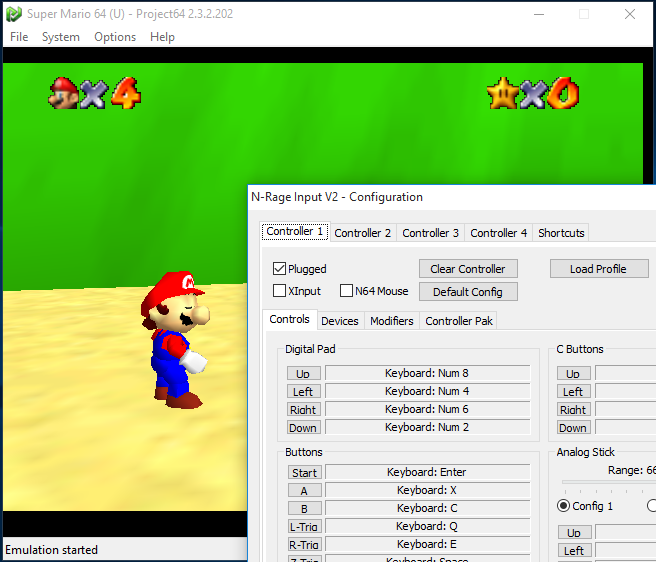Screen dimensions: 656x562
Task: Click the Keyboard: C field
Action: coord(428,508)
